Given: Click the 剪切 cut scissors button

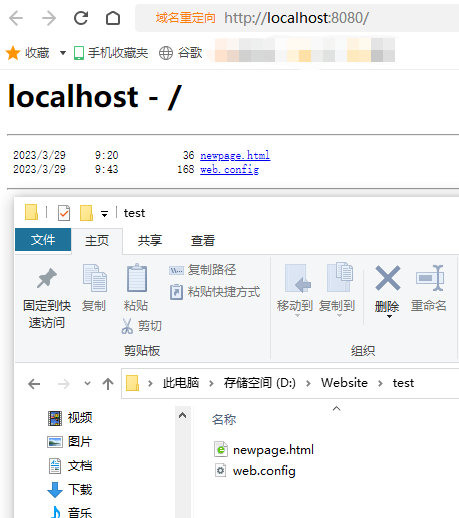Looking at the screenshot, I should click(x=142, y=326).
